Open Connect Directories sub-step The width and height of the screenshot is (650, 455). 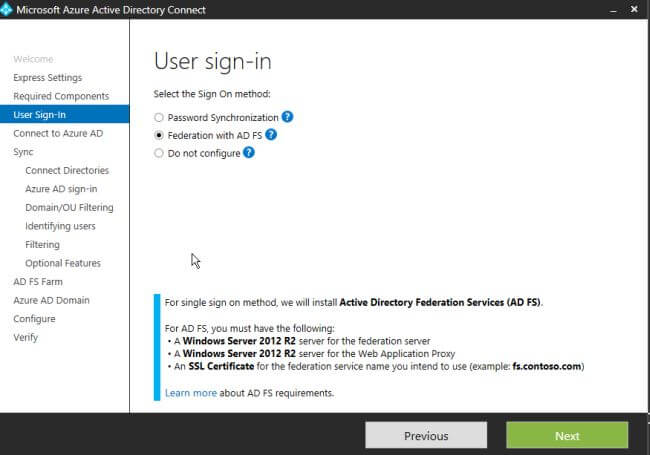(x=67, y=170)
